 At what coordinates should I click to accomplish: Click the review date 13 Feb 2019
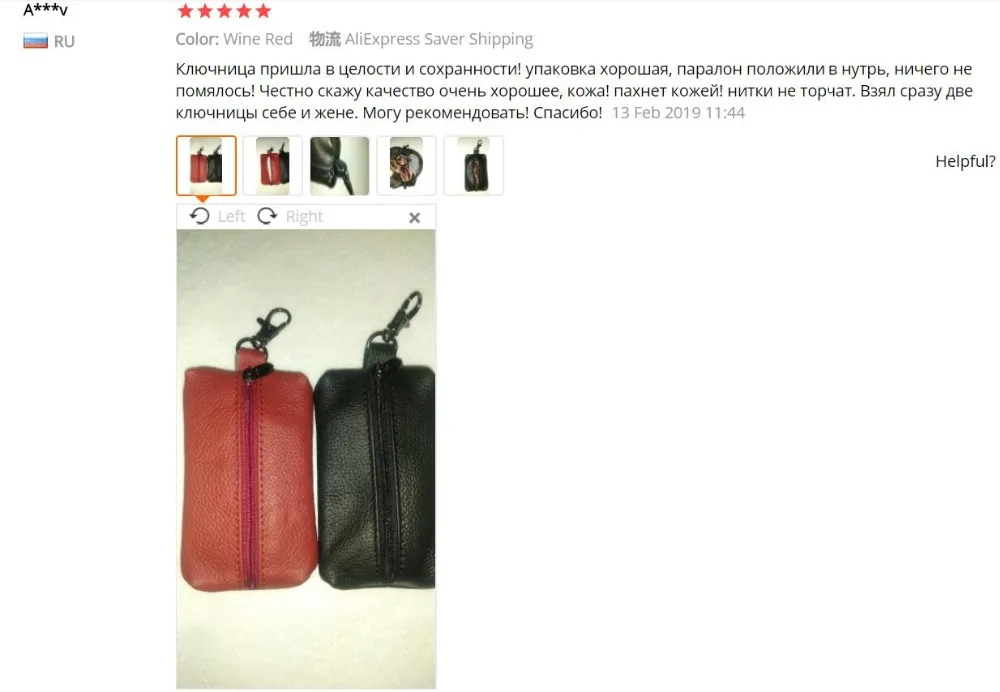point(678,113)
